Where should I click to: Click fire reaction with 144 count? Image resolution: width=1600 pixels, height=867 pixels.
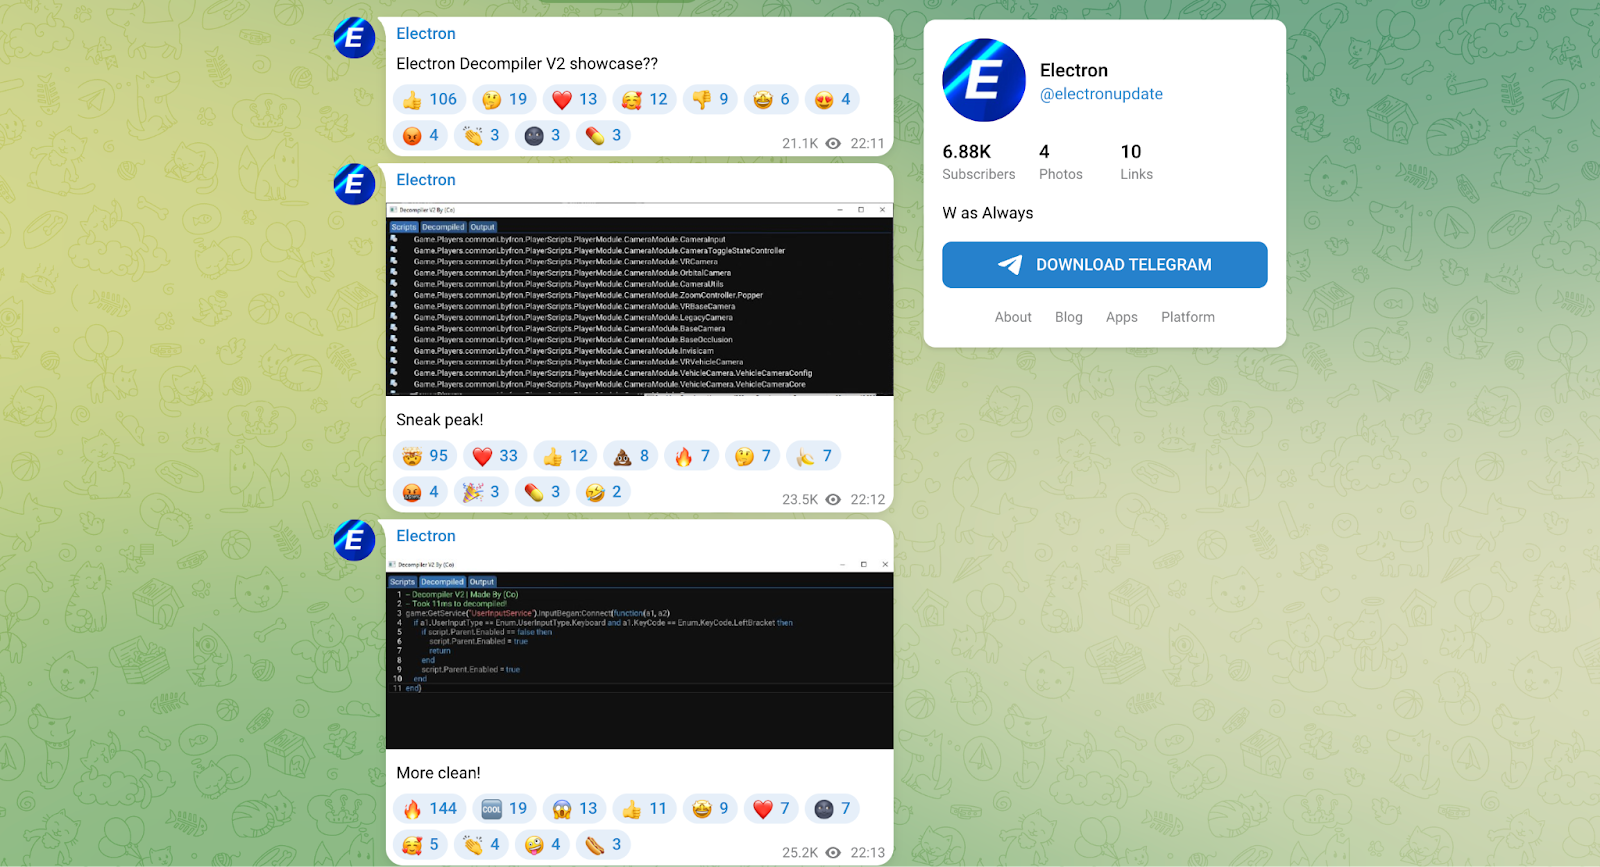click(x=429, y=808)
